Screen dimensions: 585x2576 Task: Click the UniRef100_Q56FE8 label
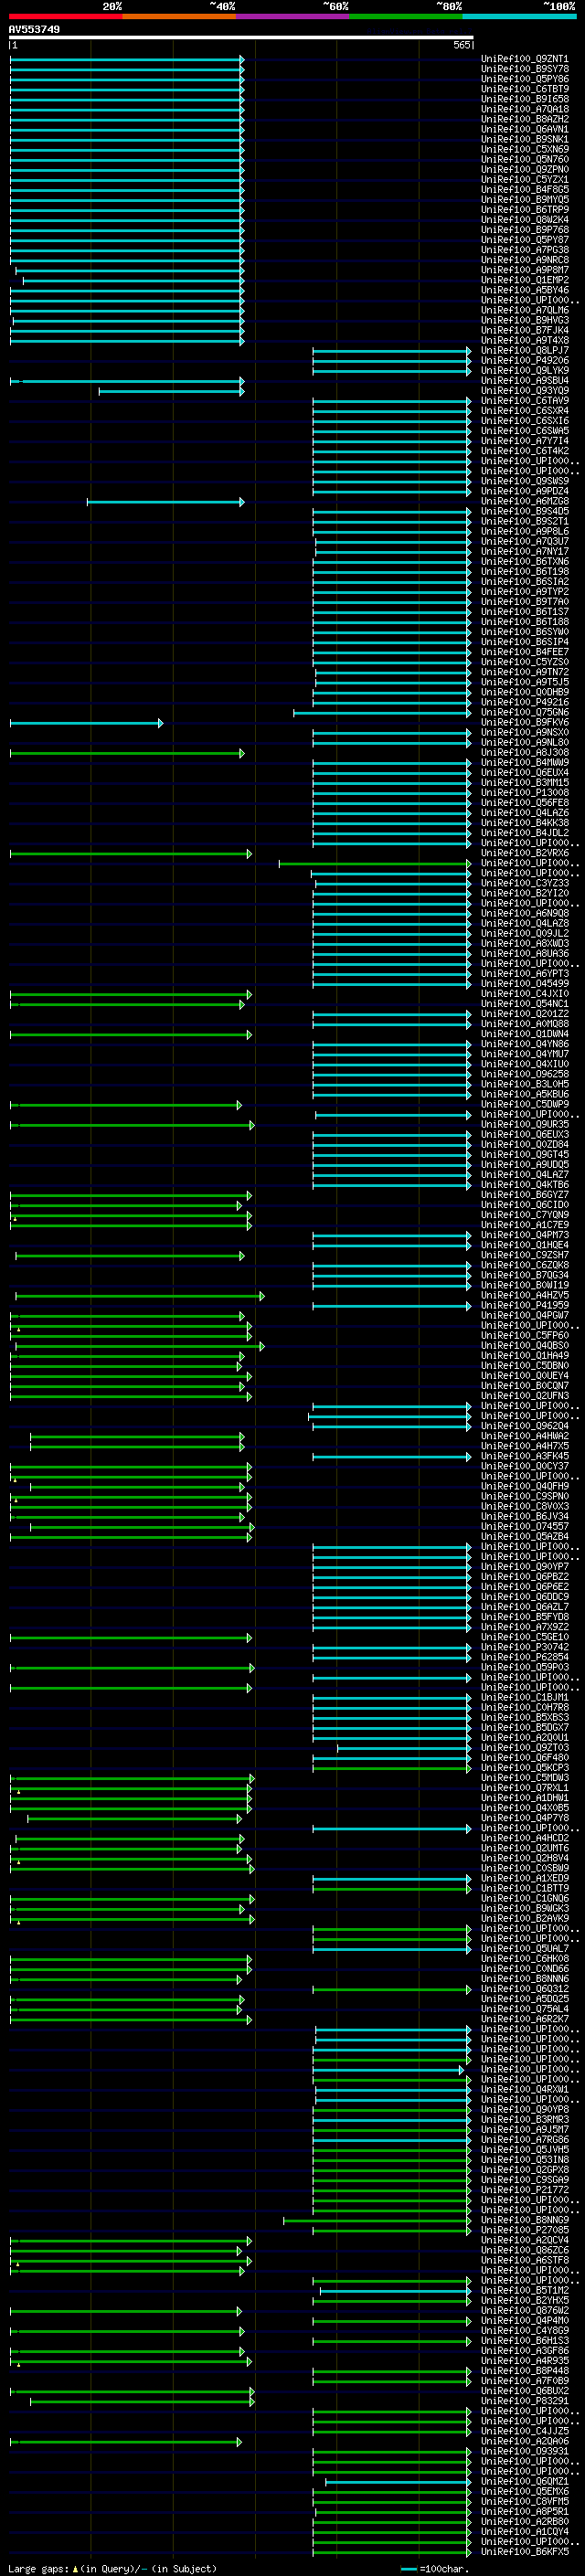[525, 803]
